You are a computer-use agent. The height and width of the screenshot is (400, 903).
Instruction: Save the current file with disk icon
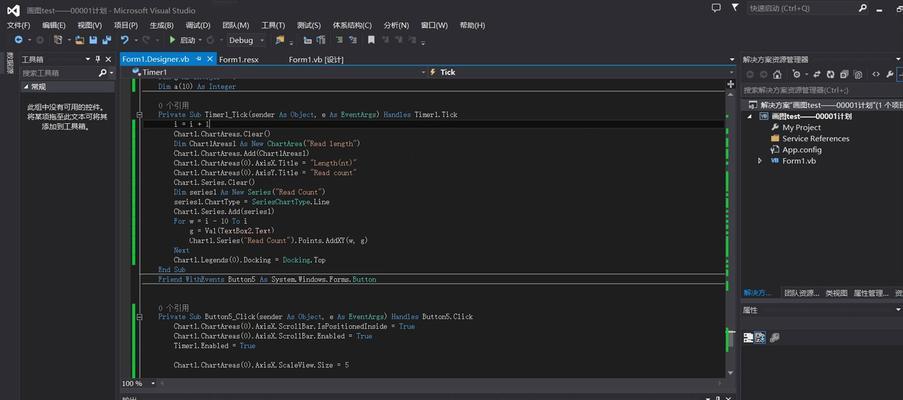pyautogui.click(x=93, y=40)
